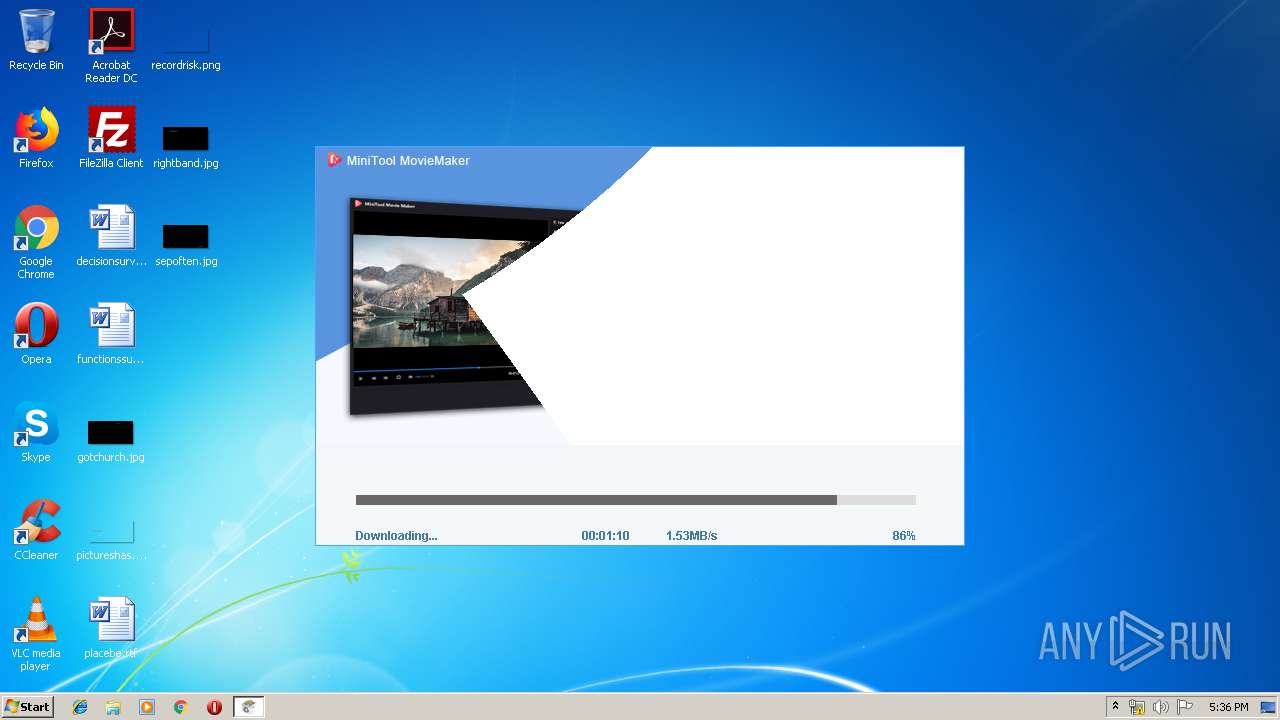Open Windows Media Player taskbar icon

coord(147,707)
